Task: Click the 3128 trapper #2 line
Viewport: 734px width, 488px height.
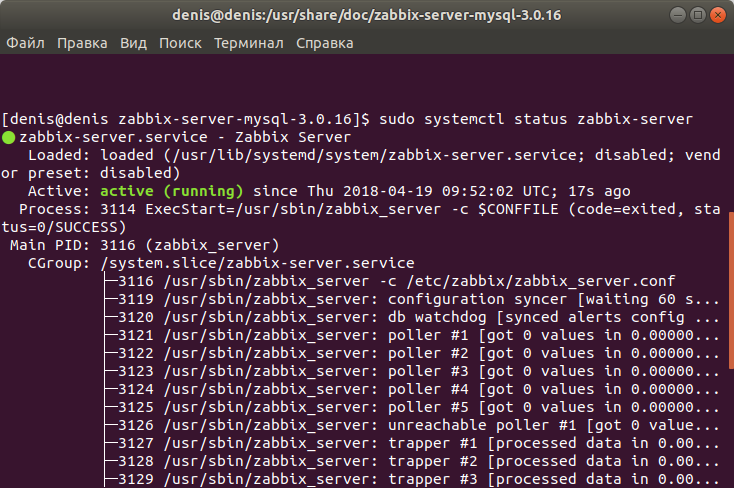Action: 418,461
